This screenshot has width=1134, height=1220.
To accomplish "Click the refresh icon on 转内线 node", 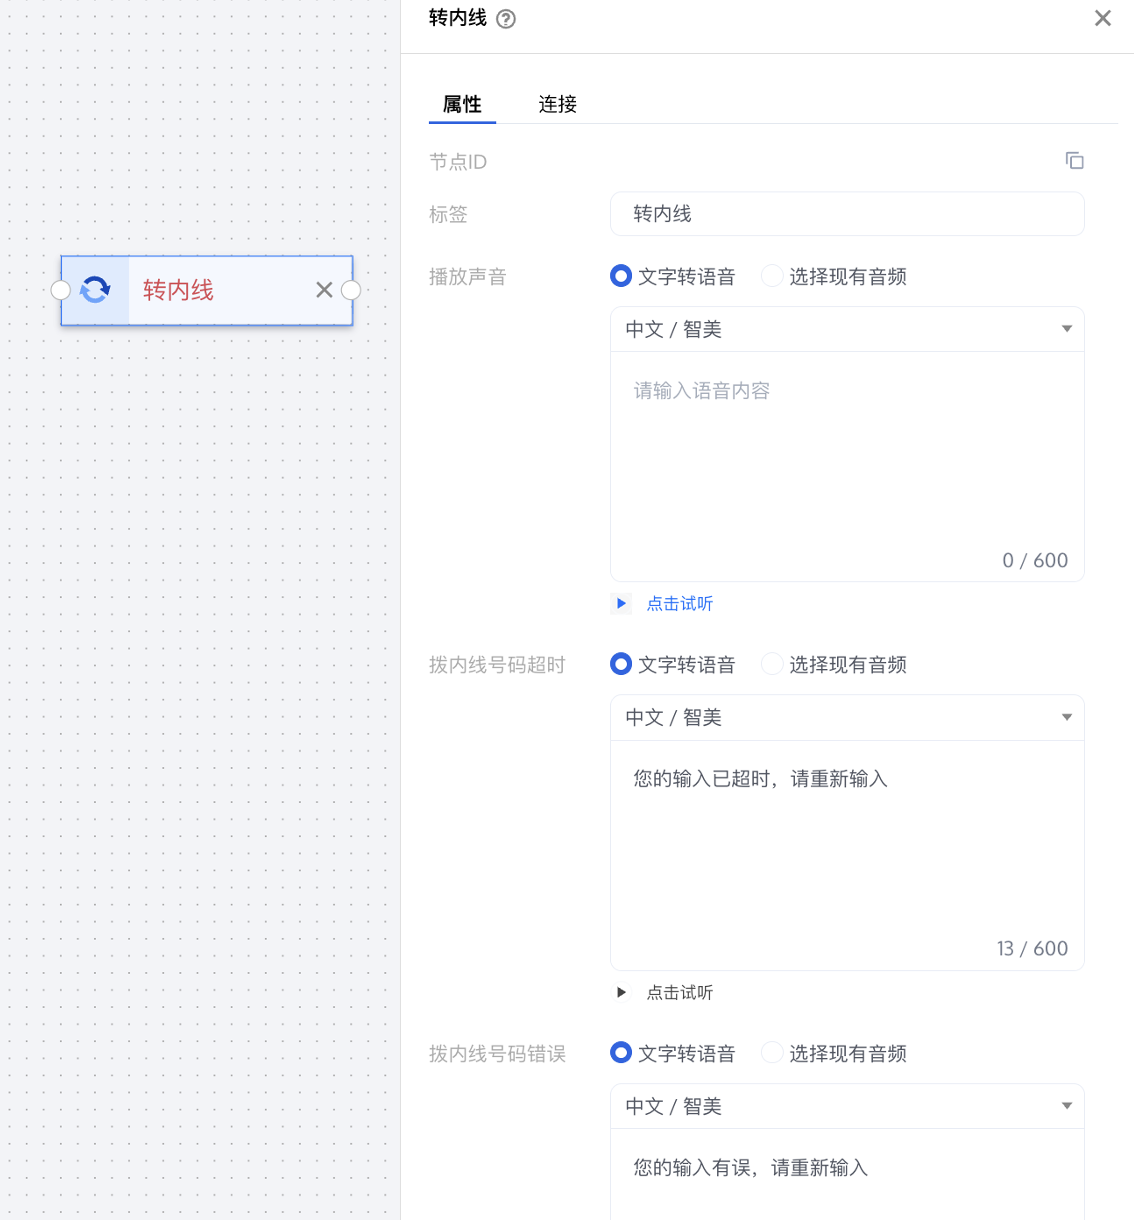I will coord(95,290).
